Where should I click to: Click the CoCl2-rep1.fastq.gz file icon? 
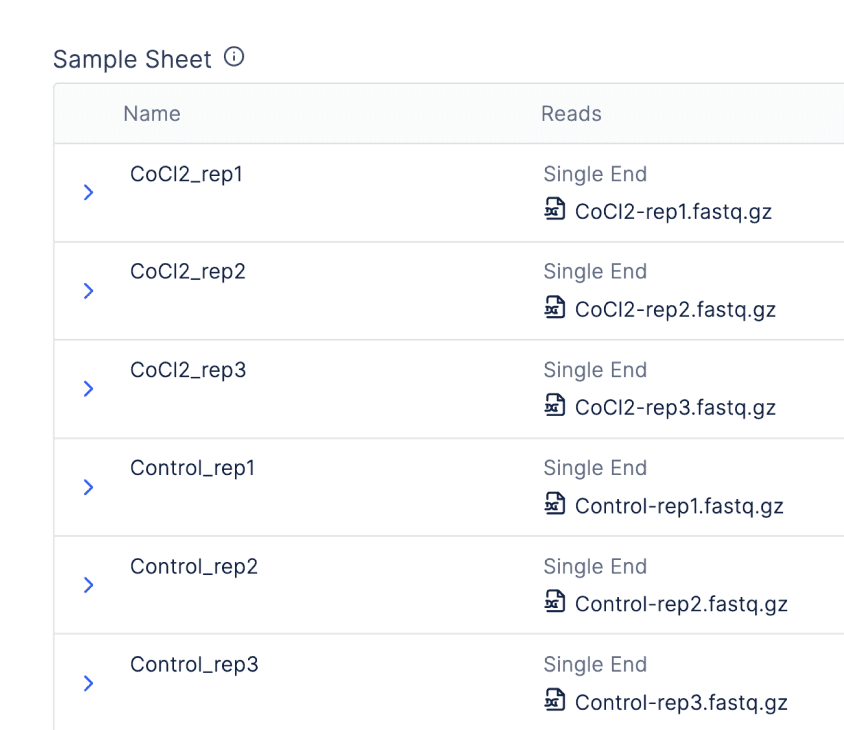pyautogui.click(x=555, y=211)
